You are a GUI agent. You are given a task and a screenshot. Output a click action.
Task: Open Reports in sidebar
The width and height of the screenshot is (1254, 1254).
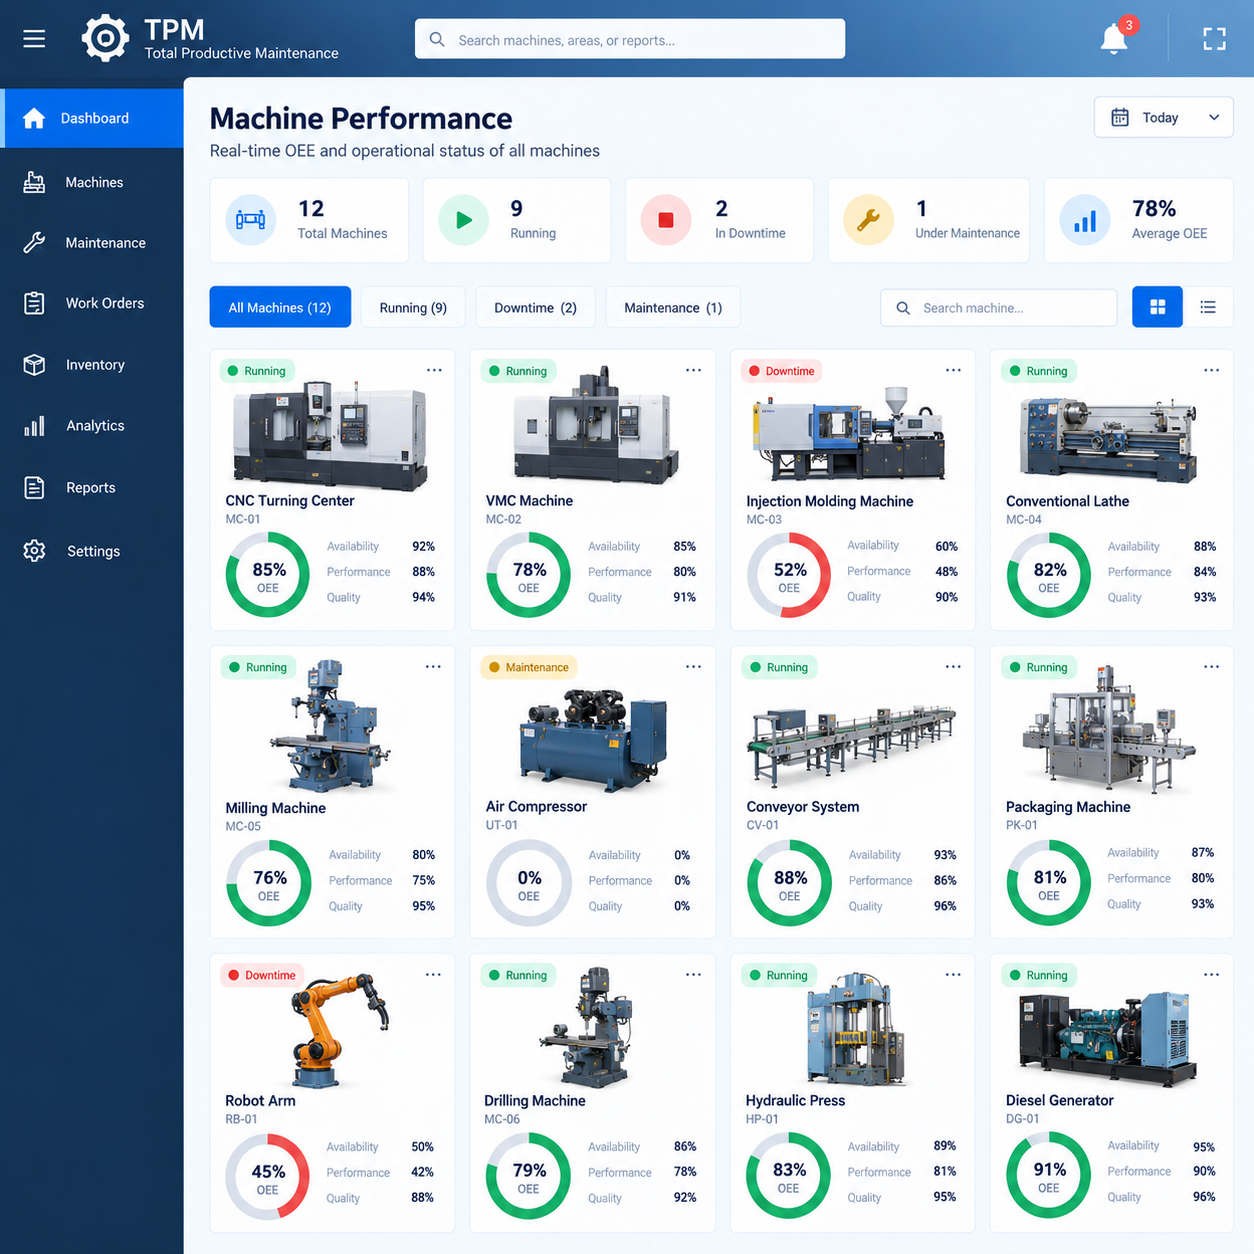coord(92,488)
